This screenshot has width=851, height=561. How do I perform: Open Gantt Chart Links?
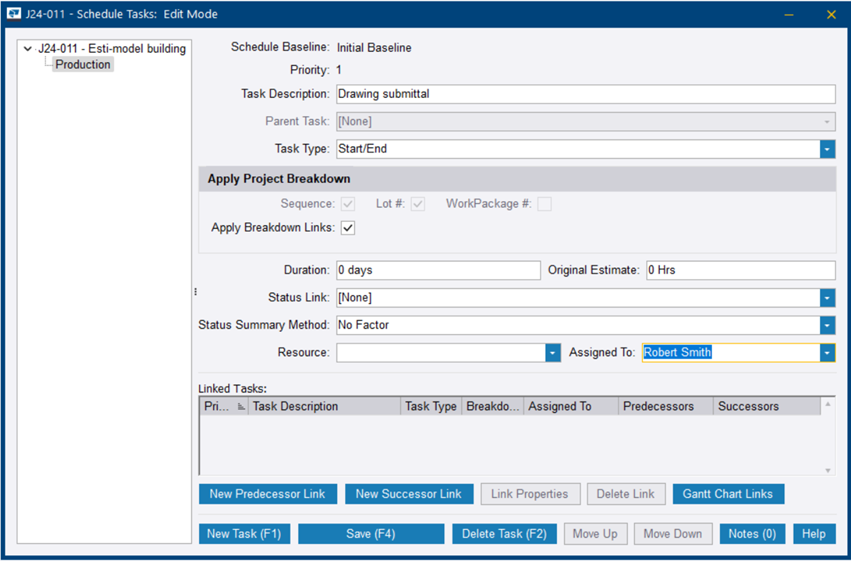(728, 494)
